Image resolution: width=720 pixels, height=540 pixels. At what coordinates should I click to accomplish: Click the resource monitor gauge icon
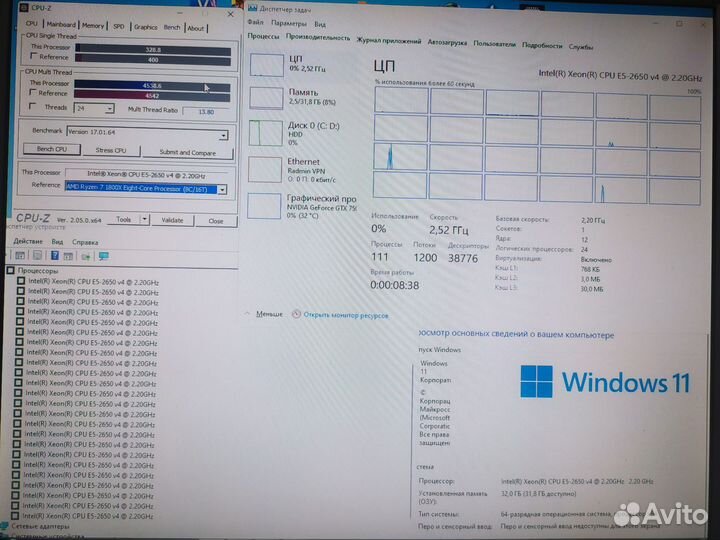pyautogui.click(x=296, y=315)
